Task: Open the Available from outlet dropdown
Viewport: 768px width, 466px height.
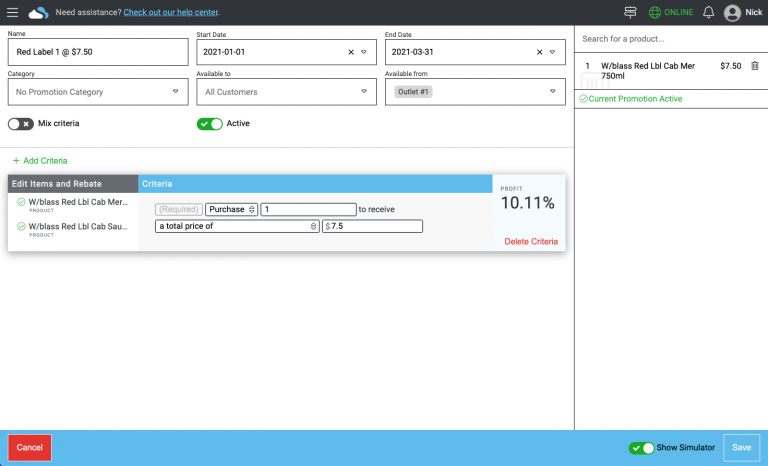Action: pyautogui.click(x=474, y=92)
